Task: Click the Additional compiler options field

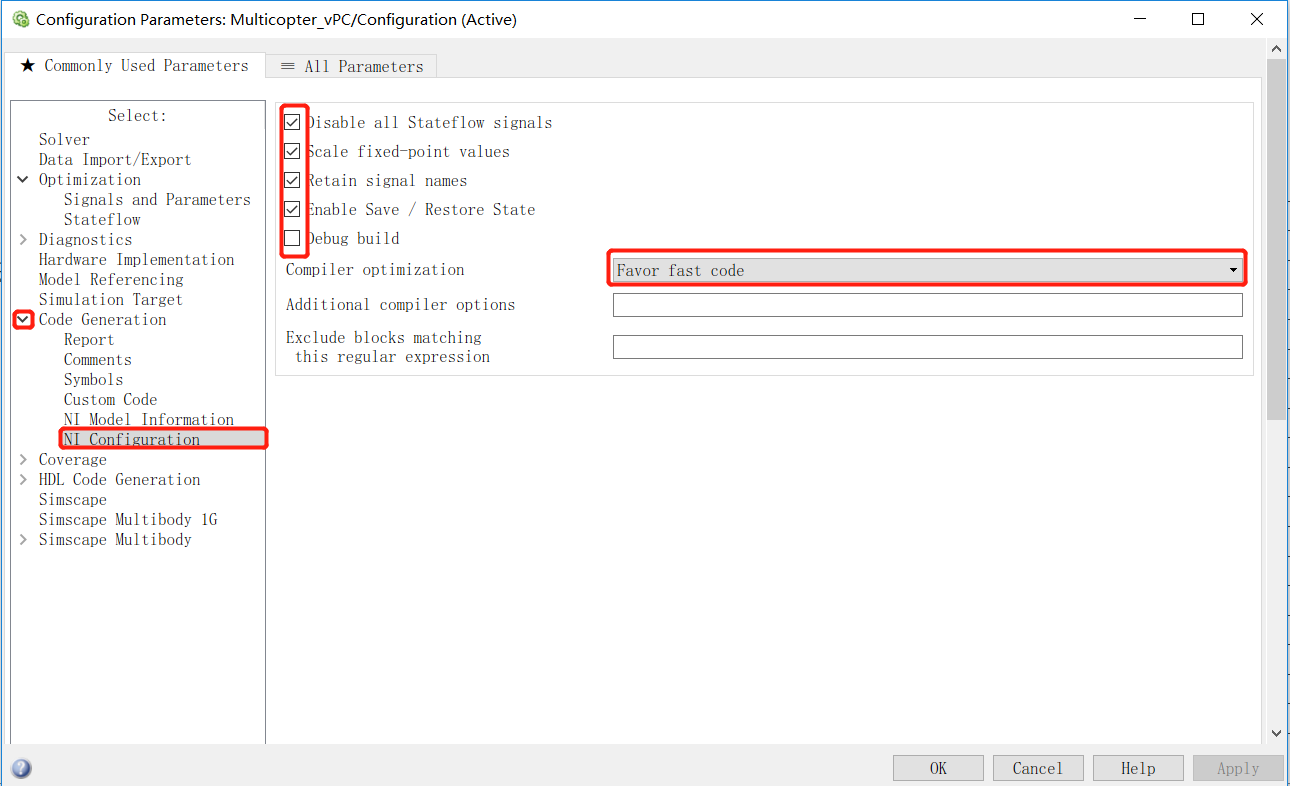Action: [927, 305]
